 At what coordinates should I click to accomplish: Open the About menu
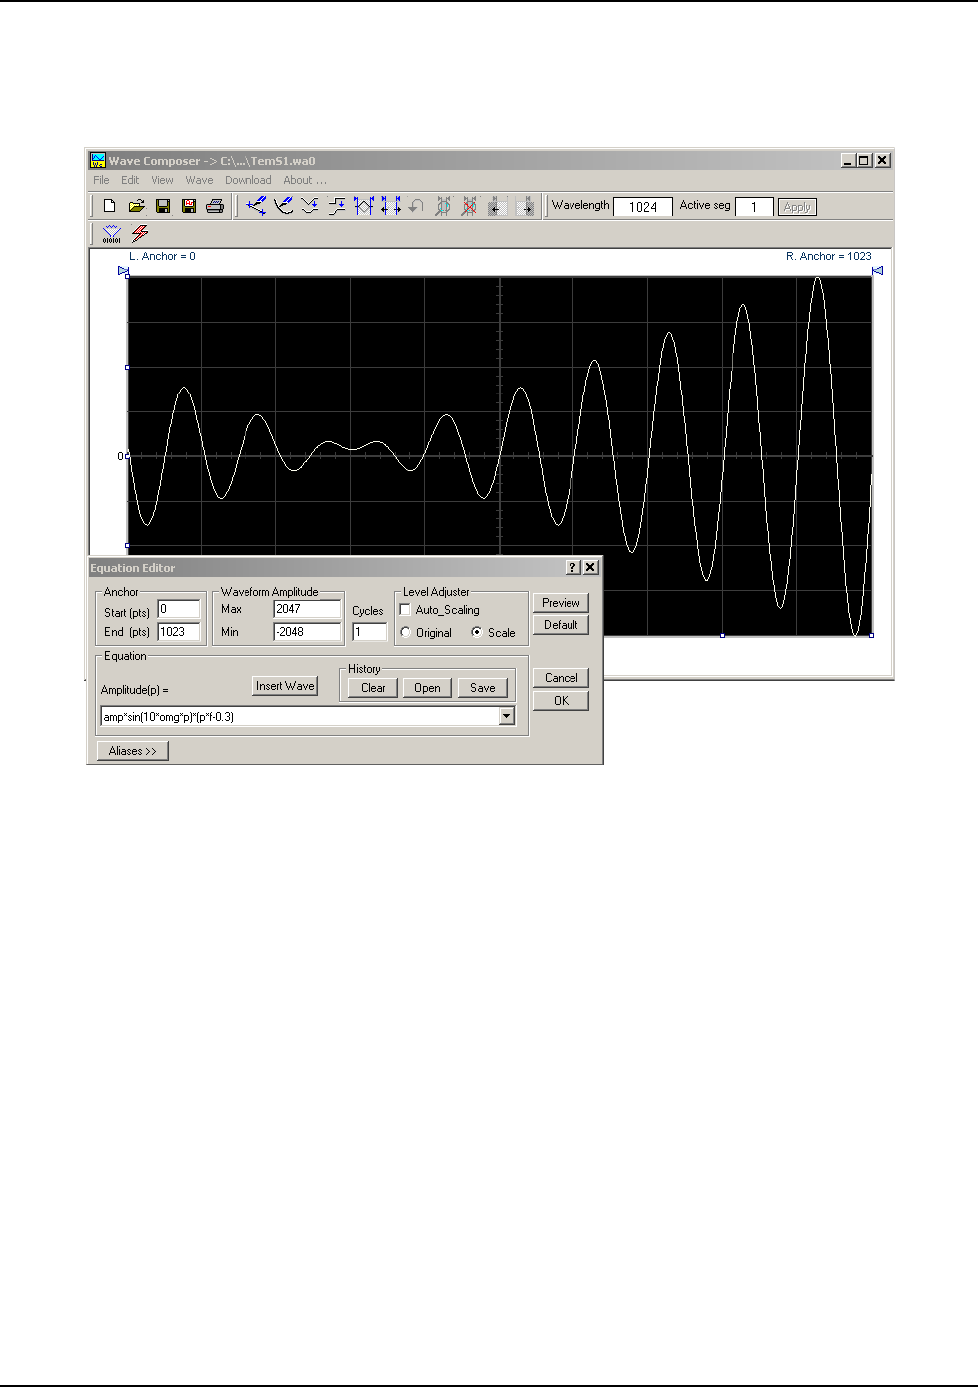coord(304,181)
